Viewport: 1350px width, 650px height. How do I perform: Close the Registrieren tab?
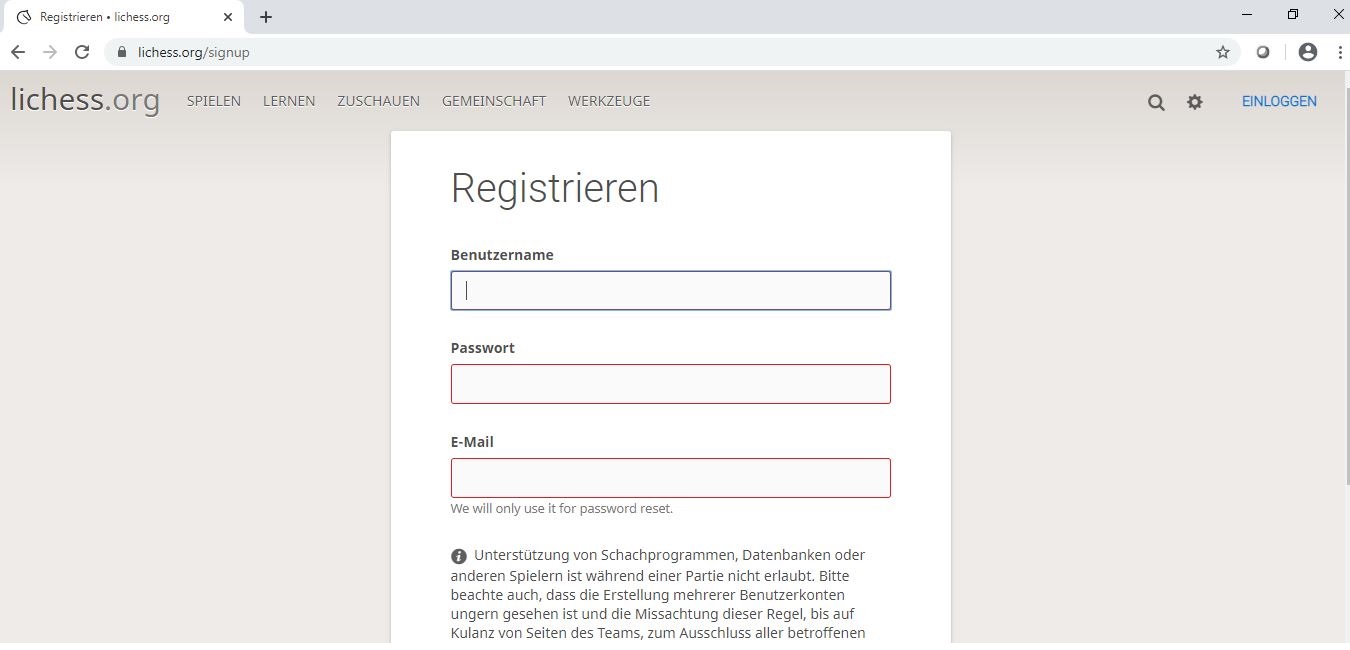[x=228, y=17]
